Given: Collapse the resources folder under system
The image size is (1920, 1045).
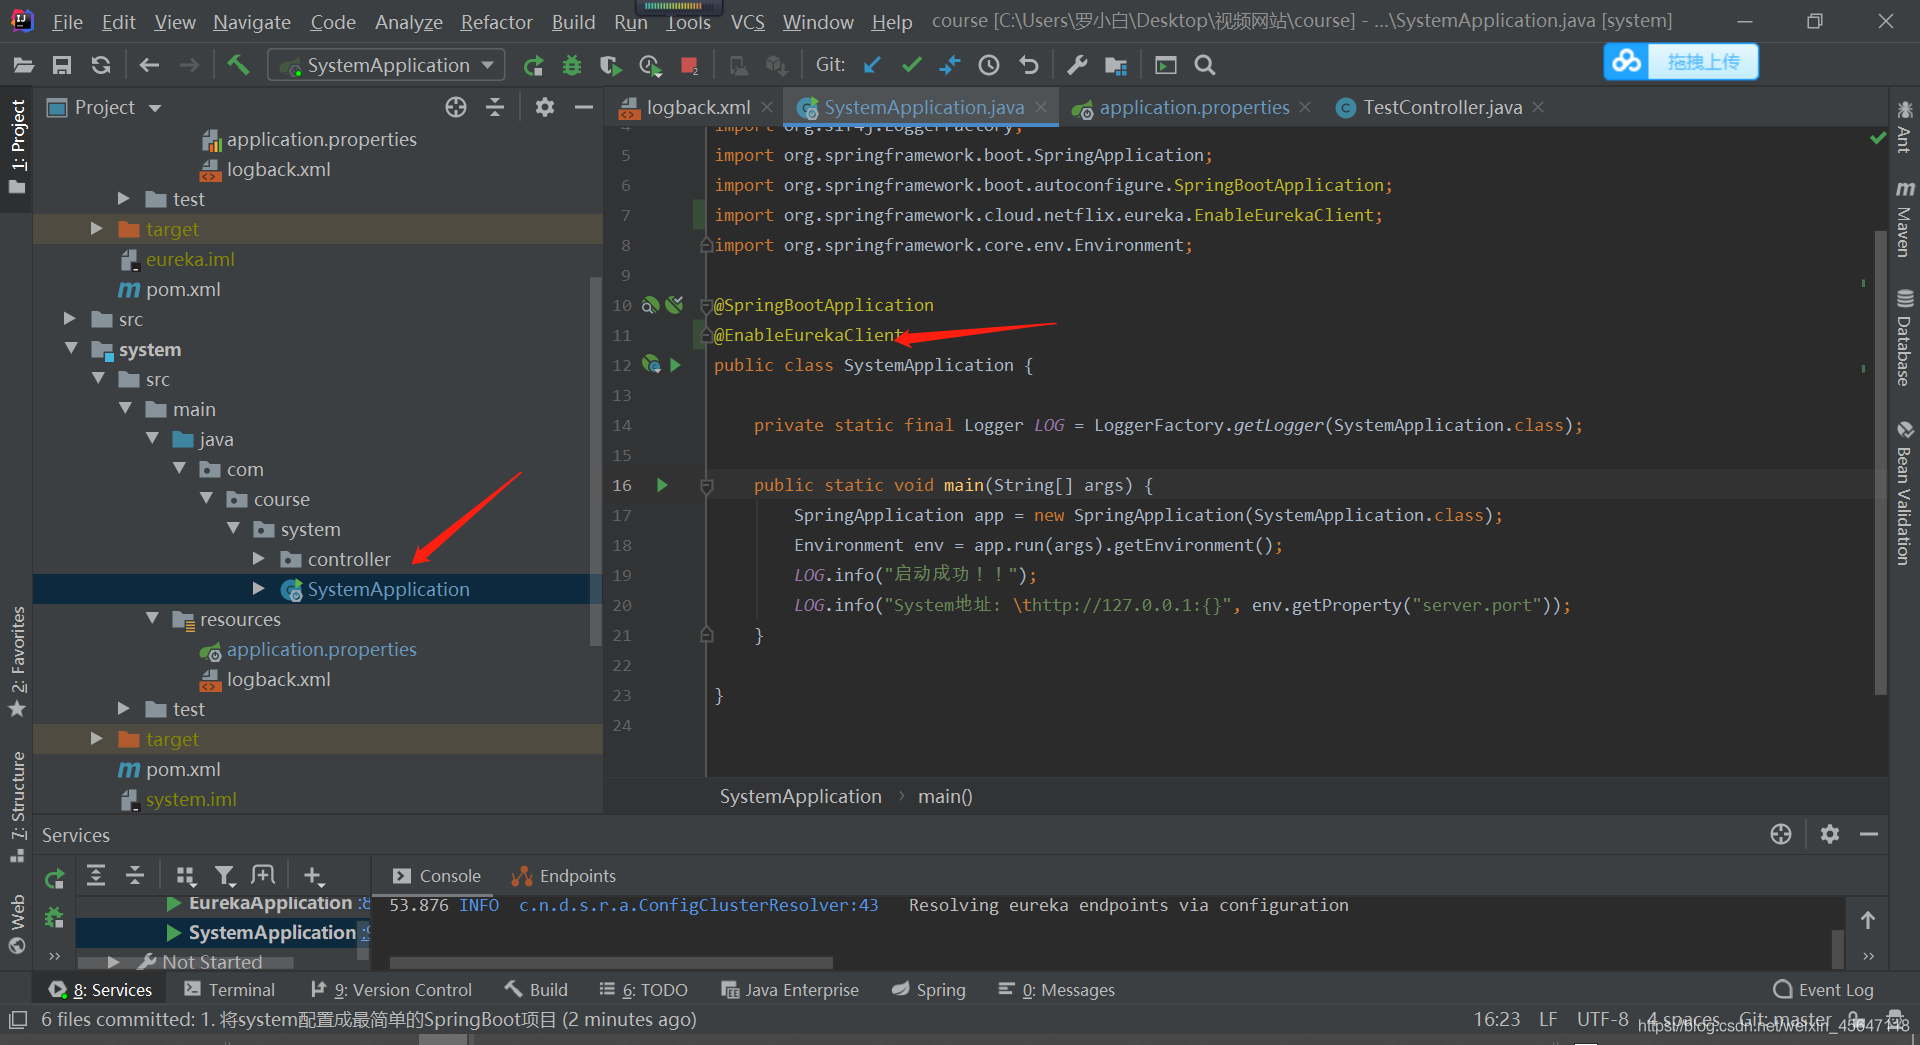Looking at the screenshot, I should 152,619.
